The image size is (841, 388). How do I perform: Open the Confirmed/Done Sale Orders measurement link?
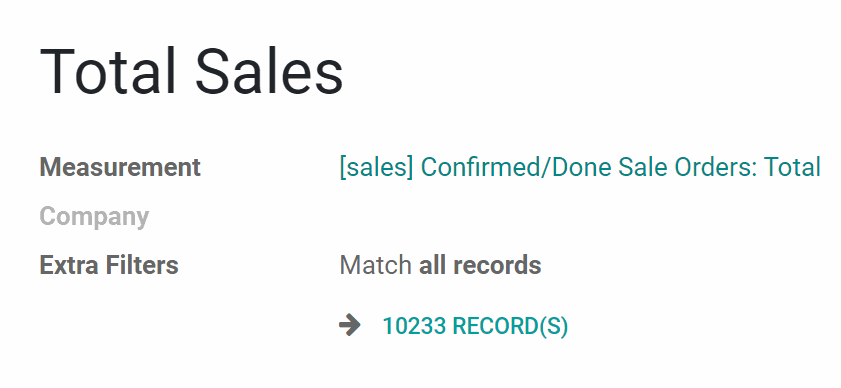pos(580,167)
